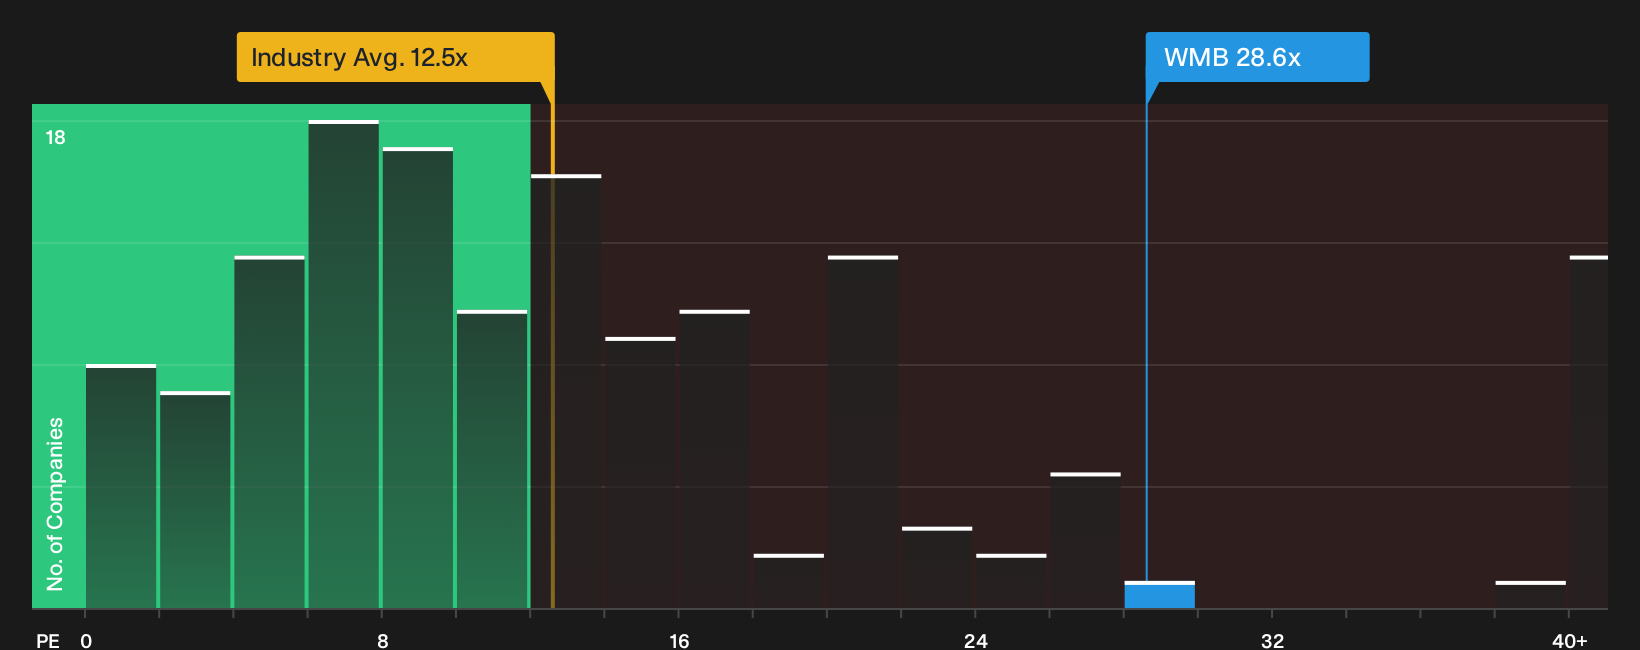The height and width of the screenshot is (650, 1640).
Task: Click the dark bar just after industry average line
Action: point(566,391)
